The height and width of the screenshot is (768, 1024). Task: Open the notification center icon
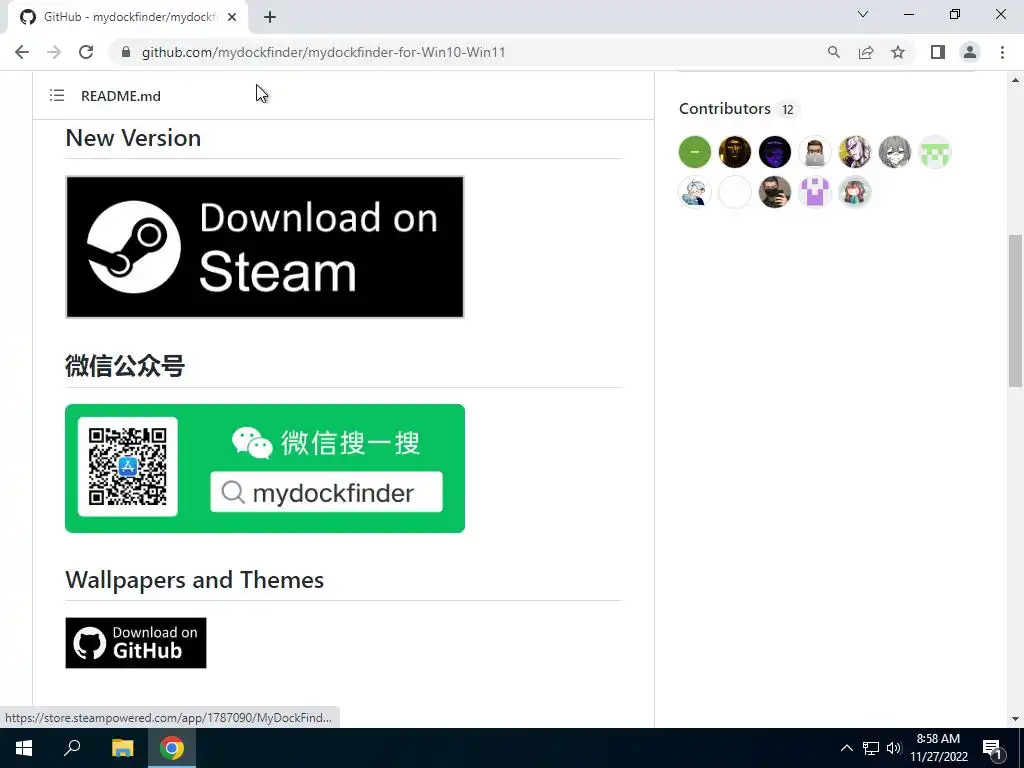(x=993, y=749)
